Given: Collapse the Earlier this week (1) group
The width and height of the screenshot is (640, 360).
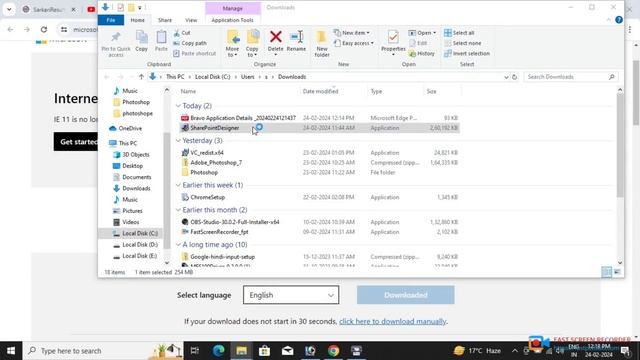Looking at the screenshot, I should (x=178, y=185).
